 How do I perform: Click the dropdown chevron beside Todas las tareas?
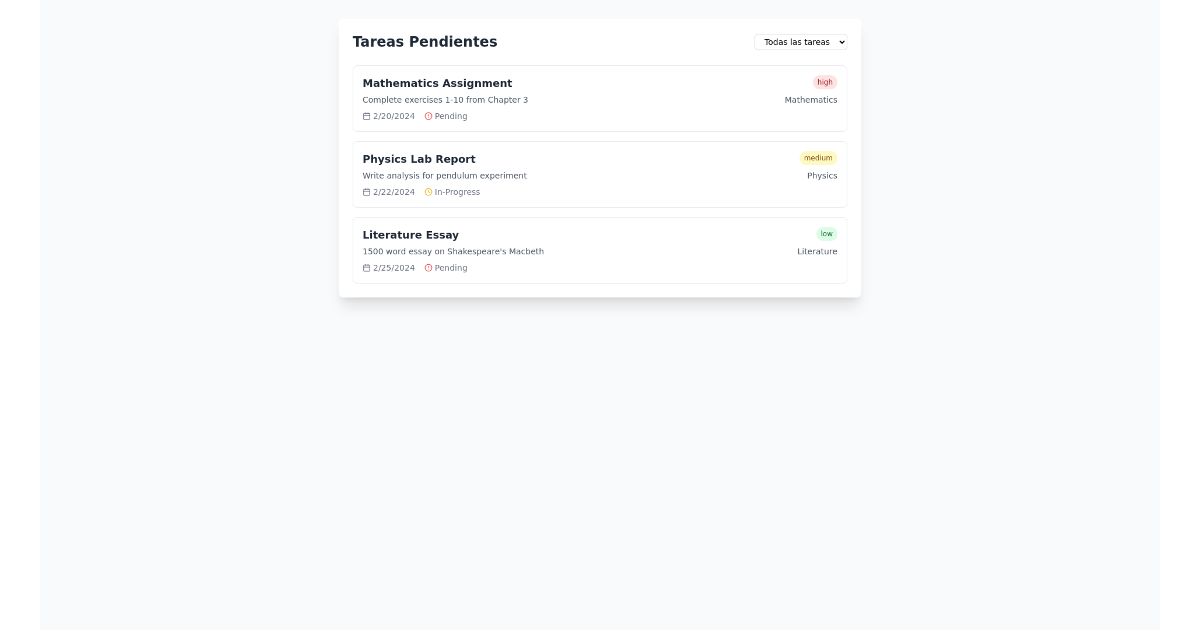click(839, 42)
